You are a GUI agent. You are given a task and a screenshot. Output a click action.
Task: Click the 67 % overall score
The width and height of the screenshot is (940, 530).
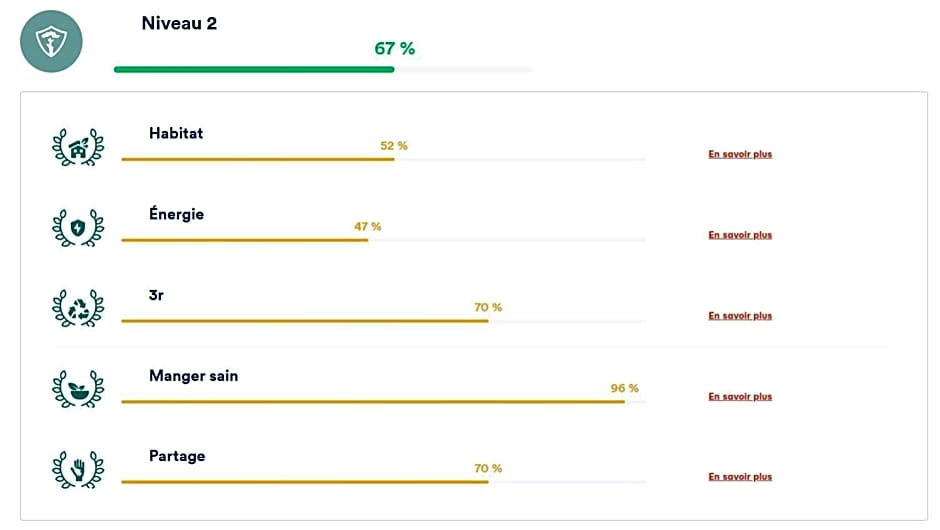[x=394, y=48]
